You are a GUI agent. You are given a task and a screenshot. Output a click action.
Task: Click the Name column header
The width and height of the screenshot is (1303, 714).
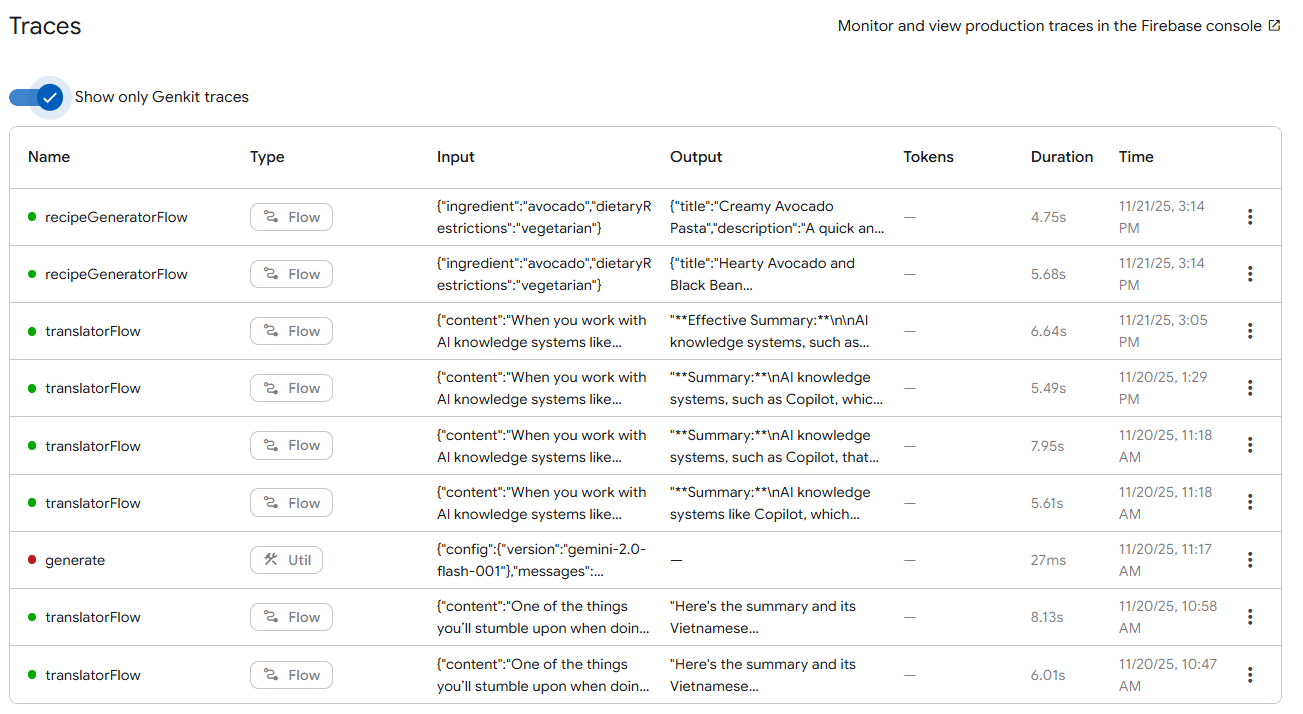[49, 157]
